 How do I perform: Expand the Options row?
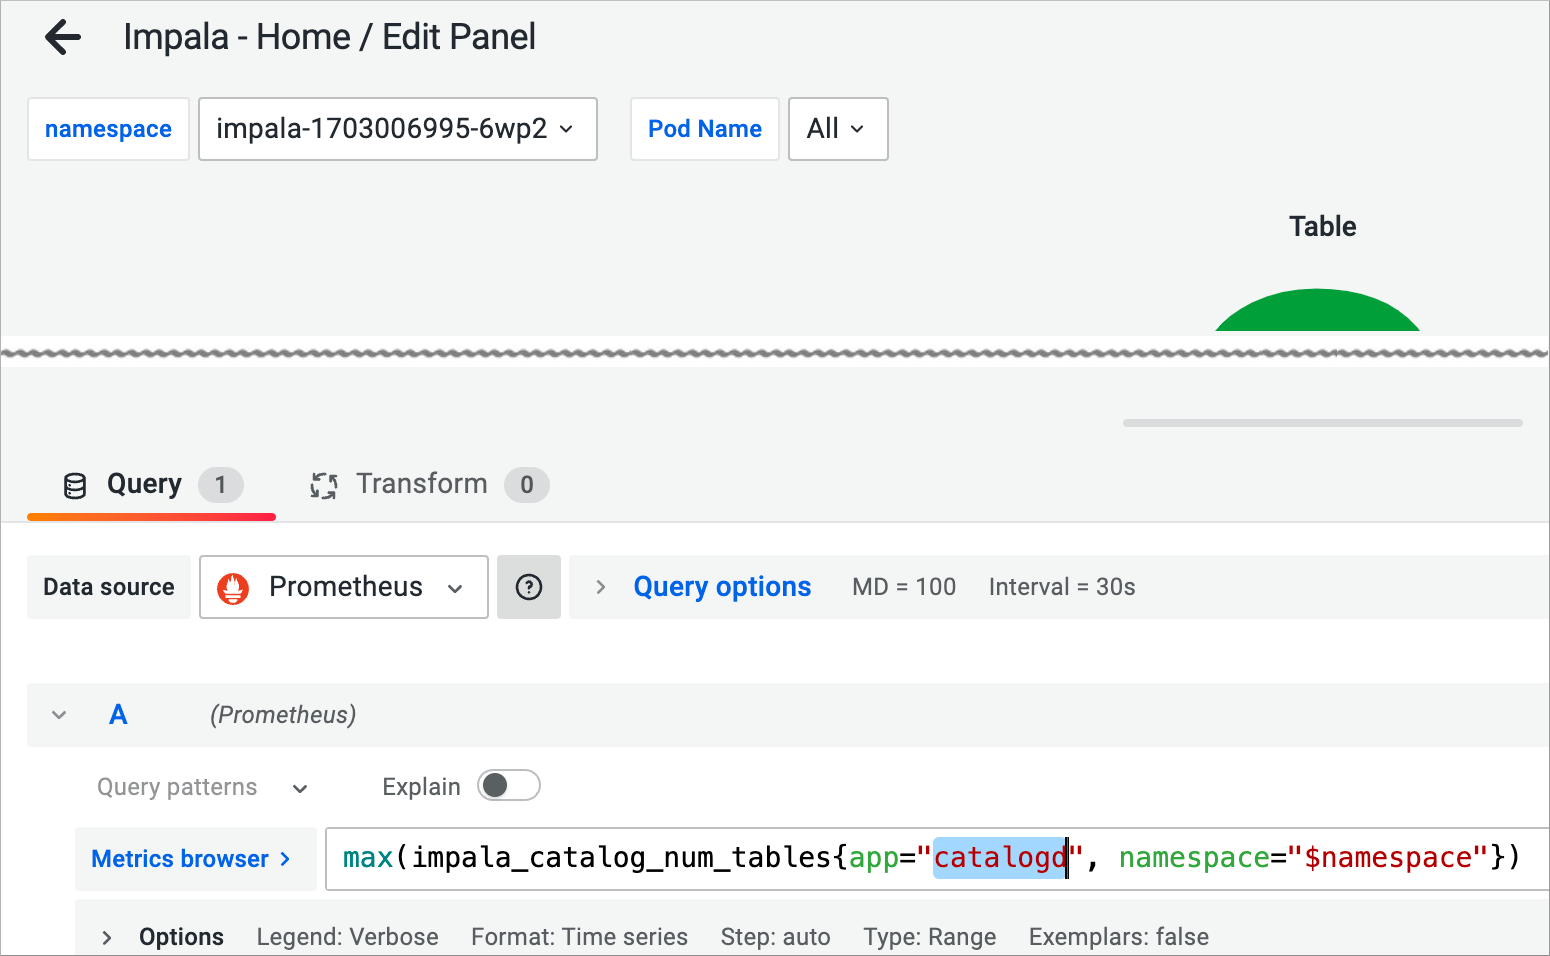pos(106,937)
